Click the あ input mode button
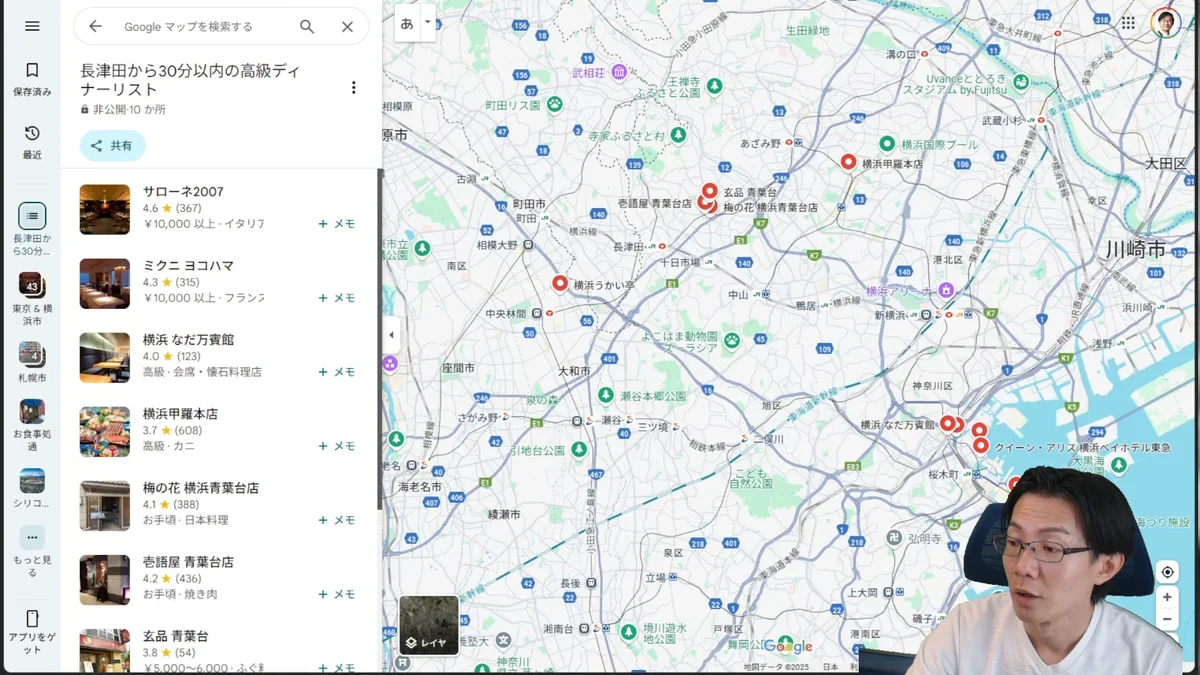The height and width of the screenshot is (675, 1200). [x=406, y=22]
